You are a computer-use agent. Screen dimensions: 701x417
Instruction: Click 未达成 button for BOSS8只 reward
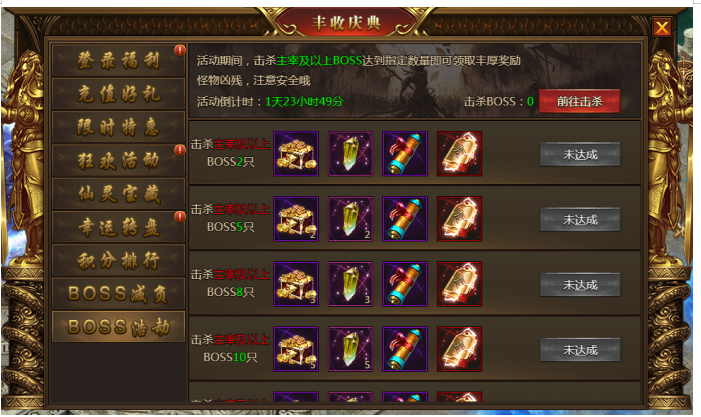click(580, 285)
